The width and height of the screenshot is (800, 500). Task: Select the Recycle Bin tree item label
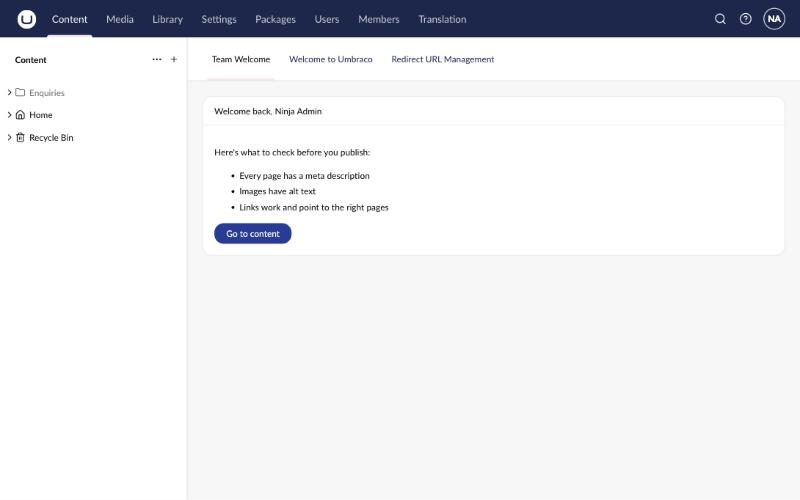[51, 138]
